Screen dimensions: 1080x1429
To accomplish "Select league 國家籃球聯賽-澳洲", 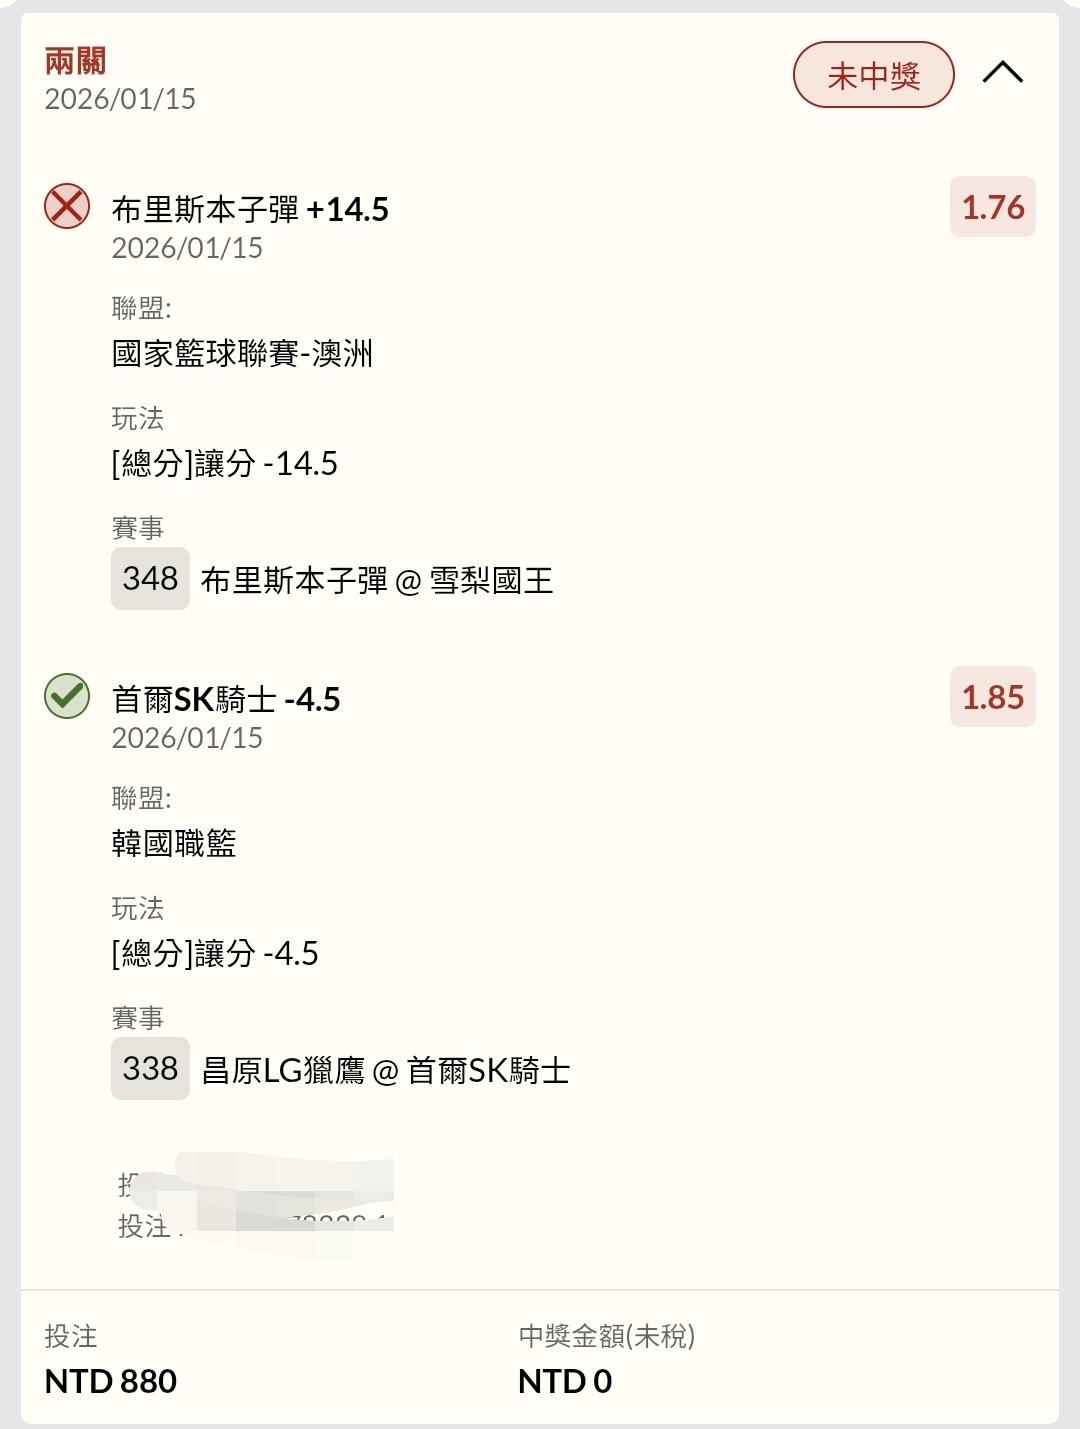I will (x=242, y=354).
